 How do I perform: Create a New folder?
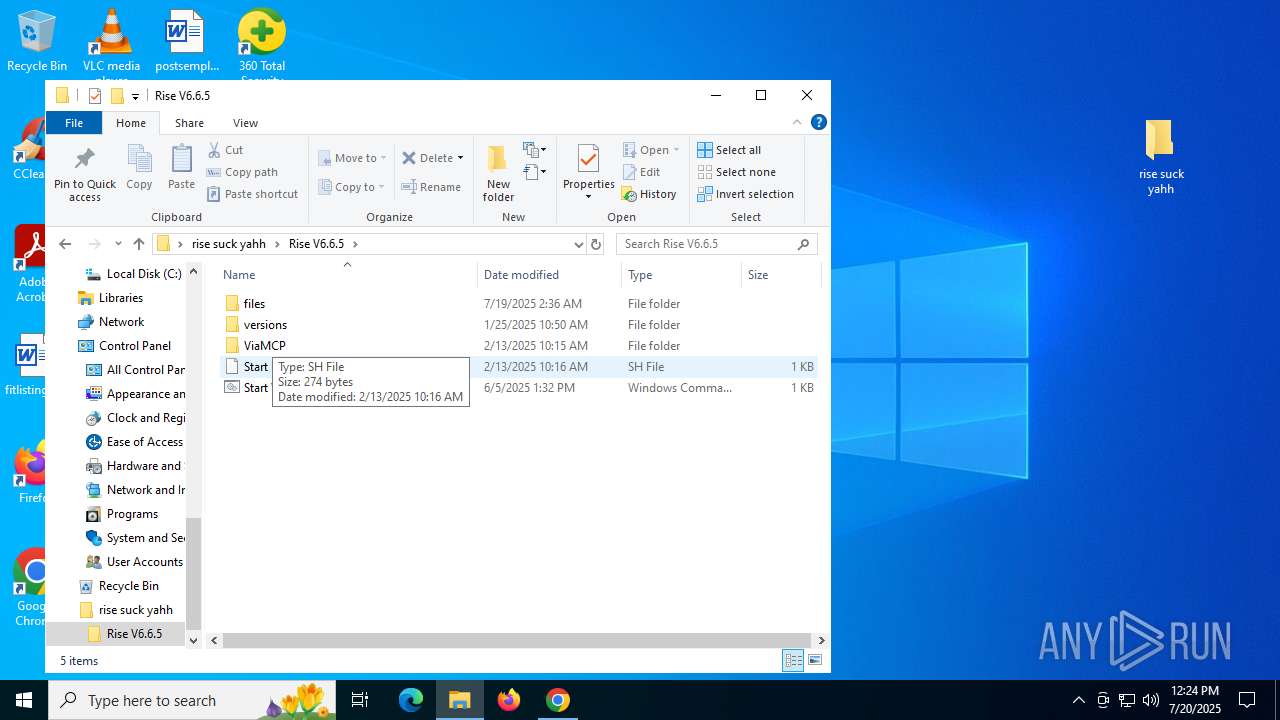pos(498,173)
